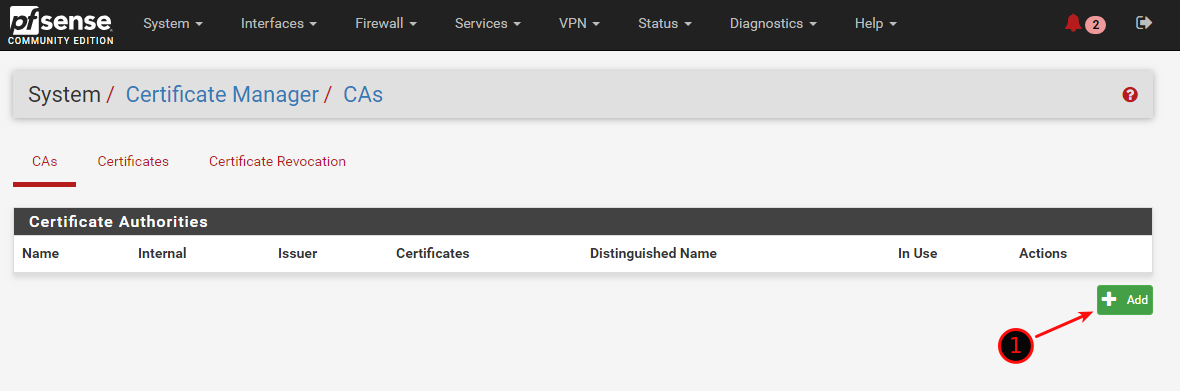This screenshot has height=391, width=1180.
Task: Select the CAs tab
Action: click(x=44, y=162)
